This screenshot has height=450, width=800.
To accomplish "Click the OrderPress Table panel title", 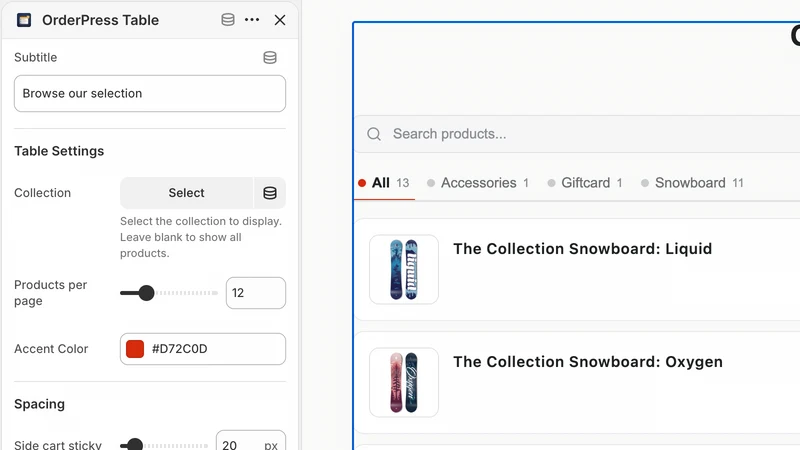I will click(x=101, y=20).
